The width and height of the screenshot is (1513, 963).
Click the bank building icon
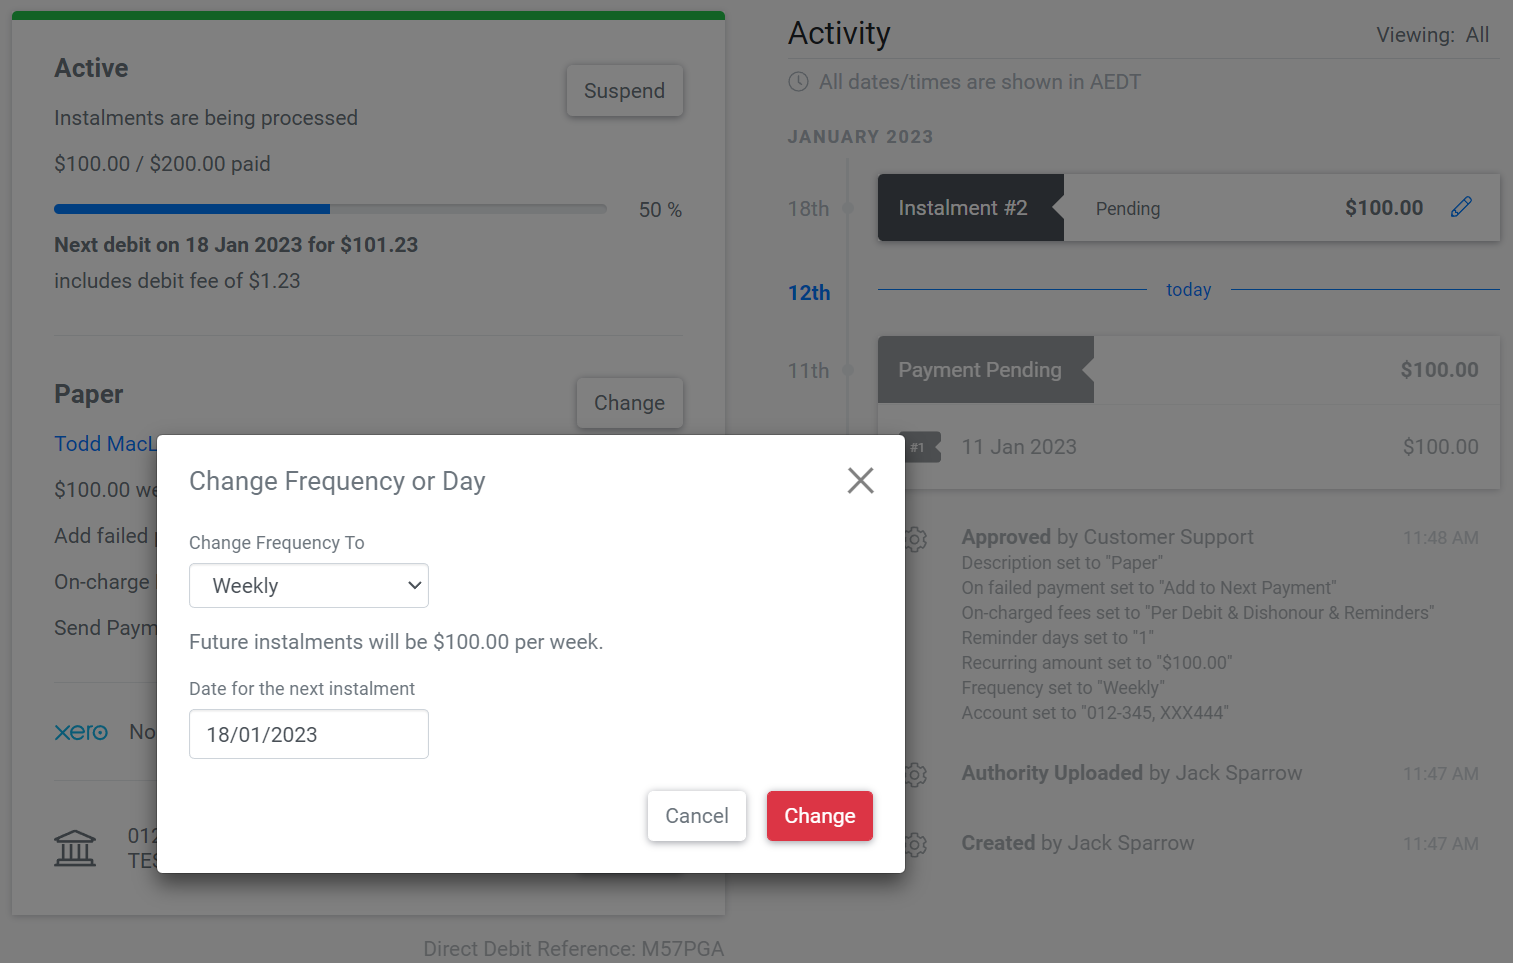point(75,848)
